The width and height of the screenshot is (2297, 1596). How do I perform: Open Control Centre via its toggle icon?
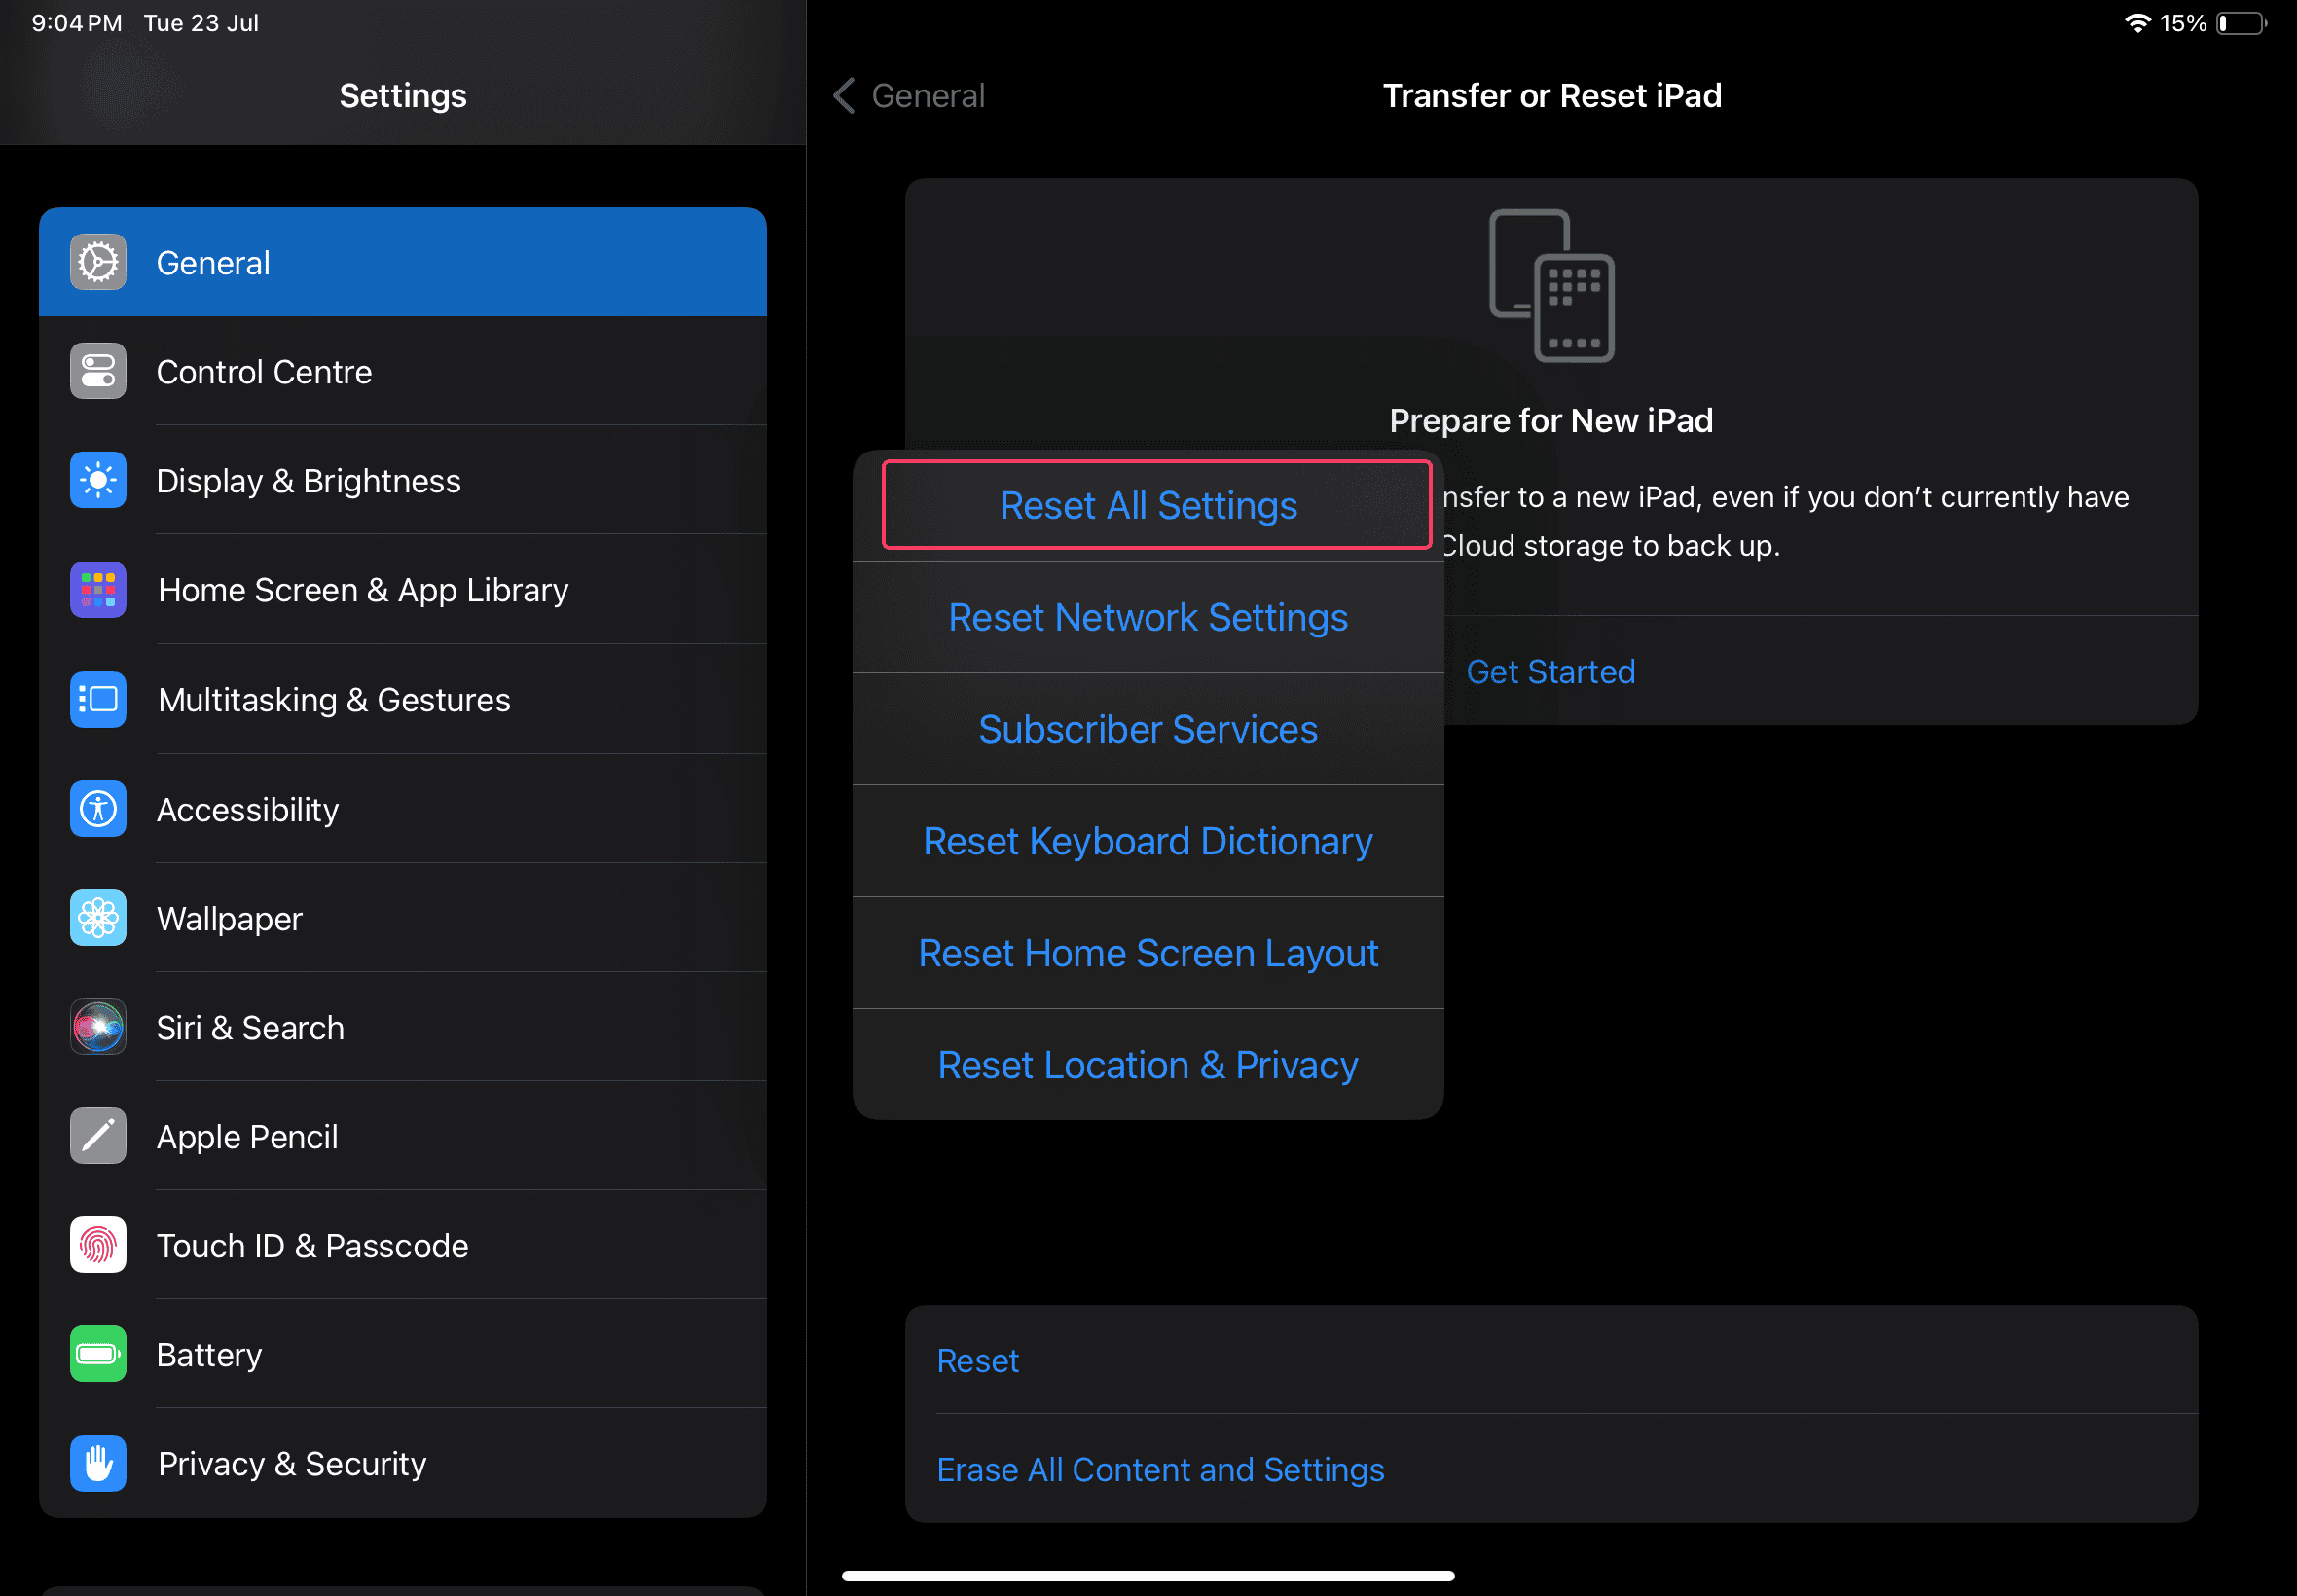pyautogui.click(x=98, y=372)
